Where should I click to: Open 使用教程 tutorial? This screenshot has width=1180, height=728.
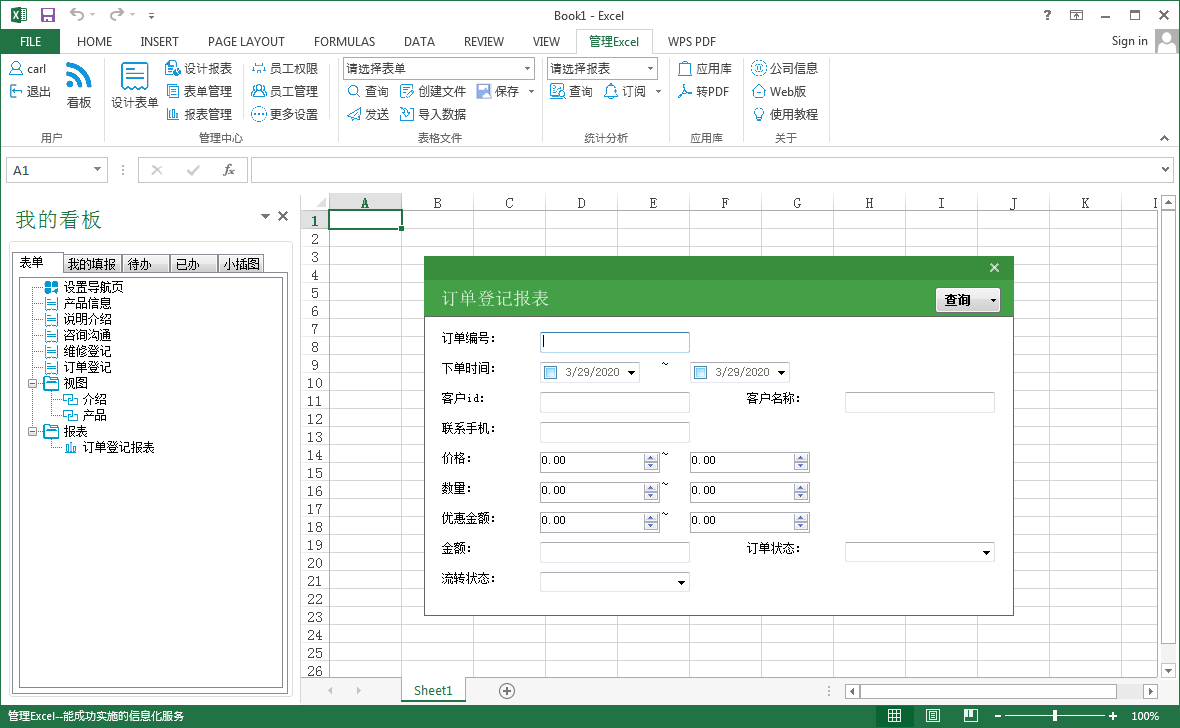click(784, 114)
